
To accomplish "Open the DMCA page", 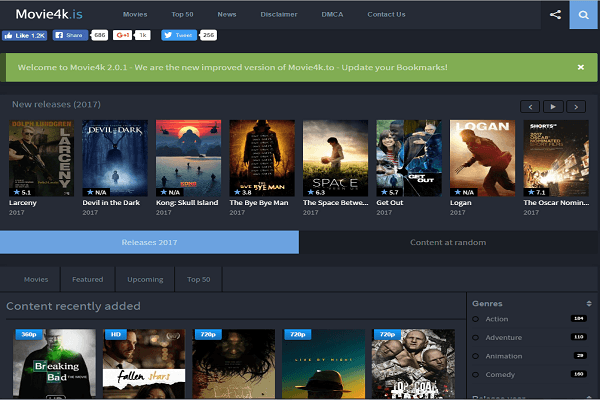I will click(x=332, y=15).
